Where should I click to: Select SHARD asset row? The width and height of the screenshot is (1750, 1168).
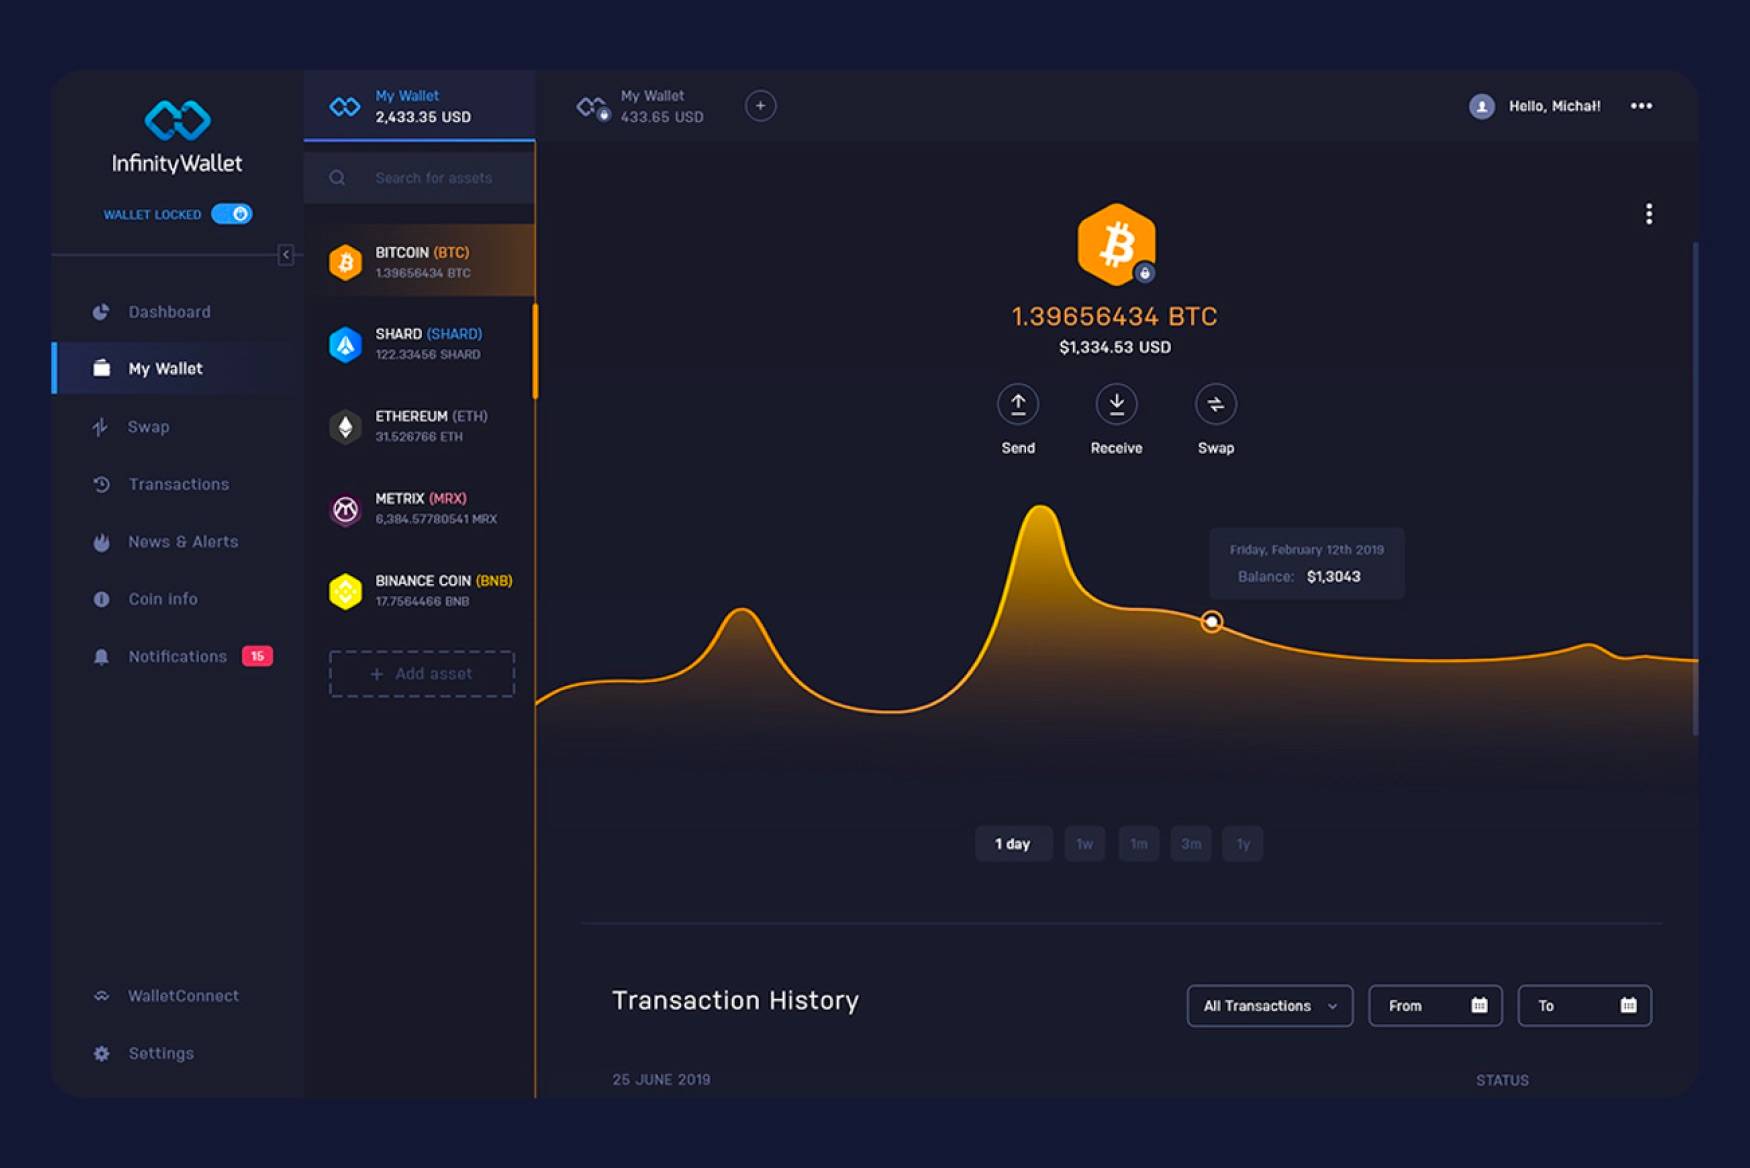[419, 343]
